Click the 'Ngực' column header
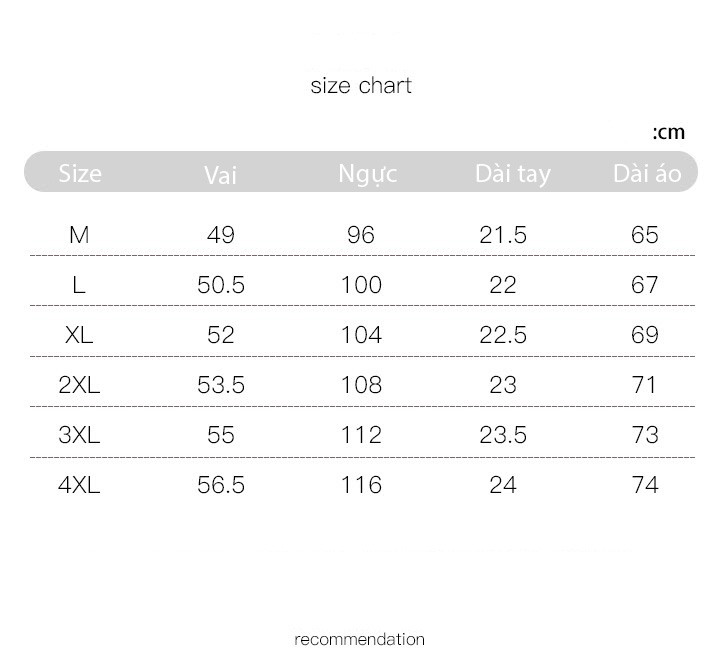The height and width of the screenshot is (663, 720). pos(367,174)
